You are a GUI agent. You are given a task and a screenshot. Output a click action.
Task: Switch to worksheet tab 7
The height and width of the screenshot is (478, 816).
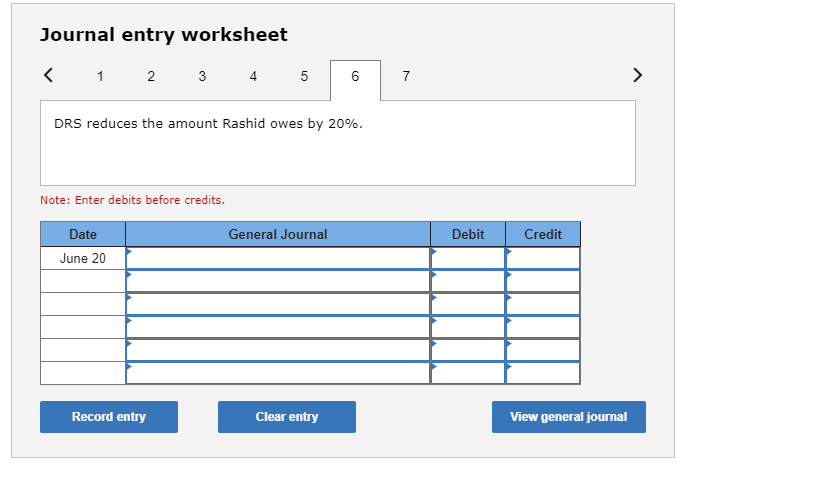pos(406,76)
